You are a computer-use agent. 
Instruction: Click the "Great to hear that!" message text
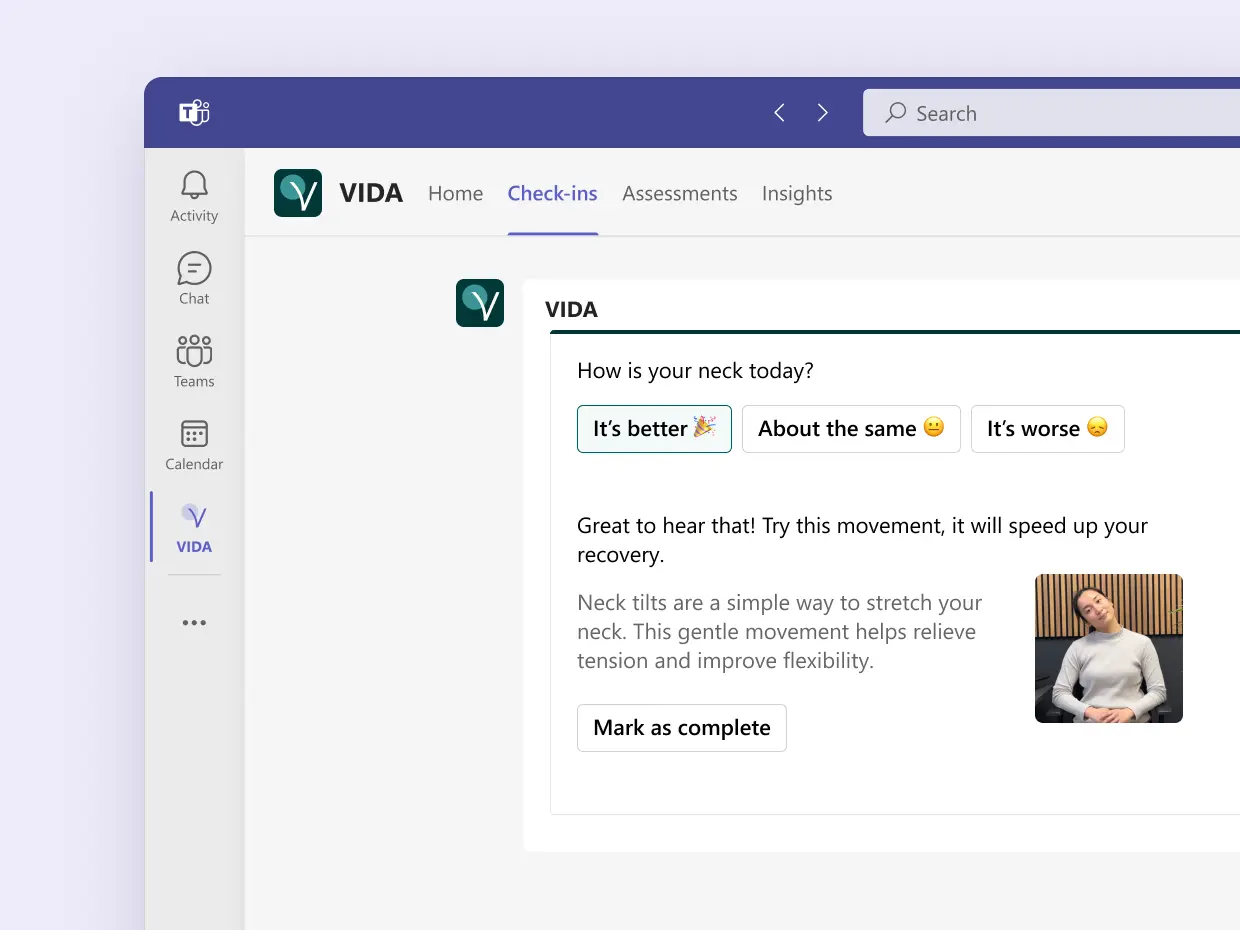click(862, 540)
